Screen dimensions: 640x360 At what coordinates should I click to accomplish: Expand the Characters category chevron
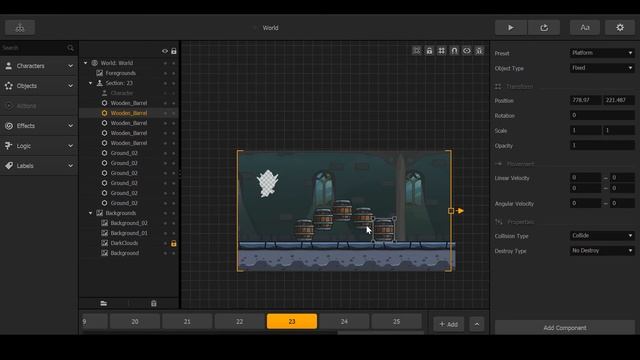70,66
